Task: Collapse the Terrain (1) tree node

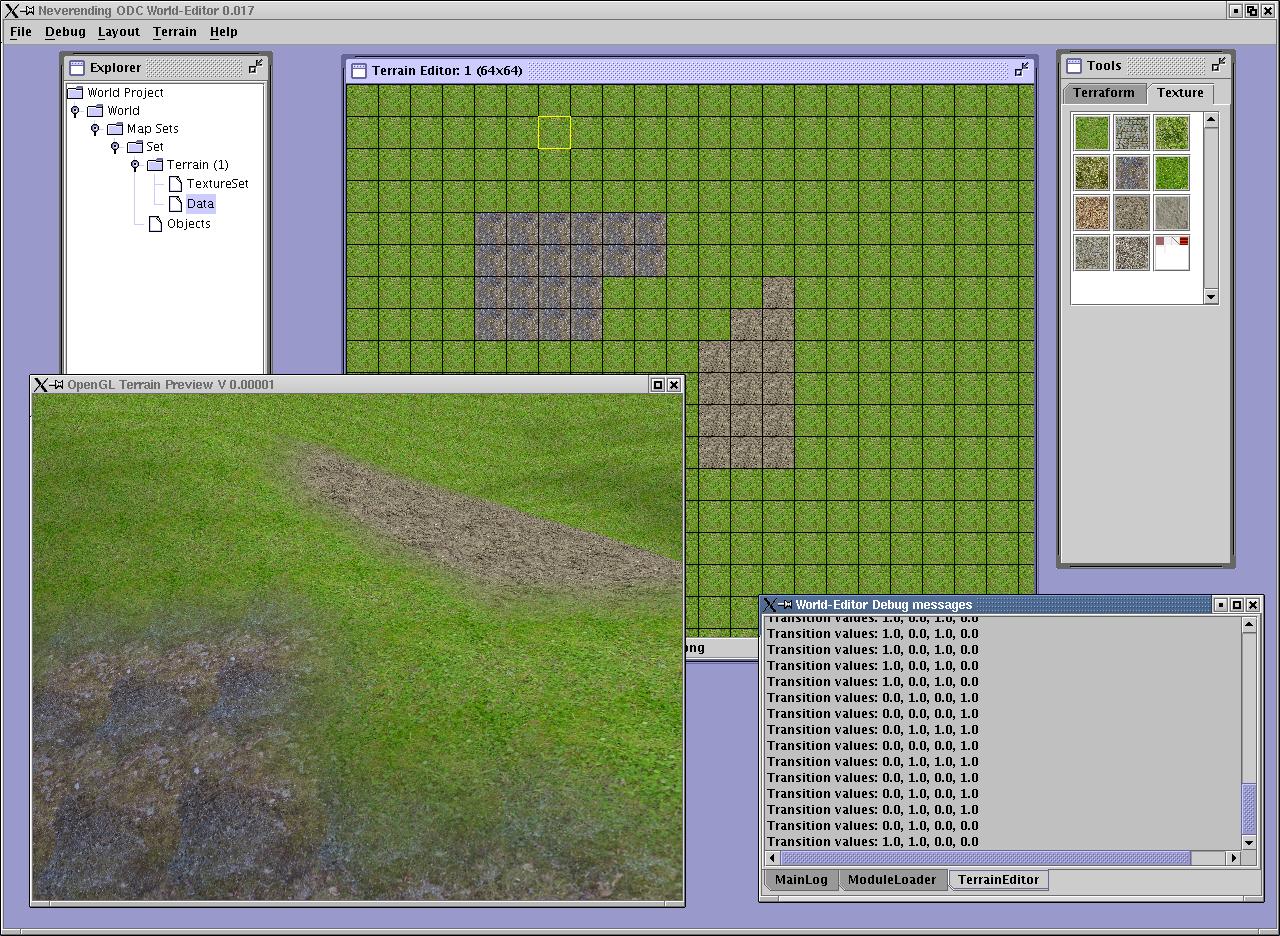Action: [135, 165]
